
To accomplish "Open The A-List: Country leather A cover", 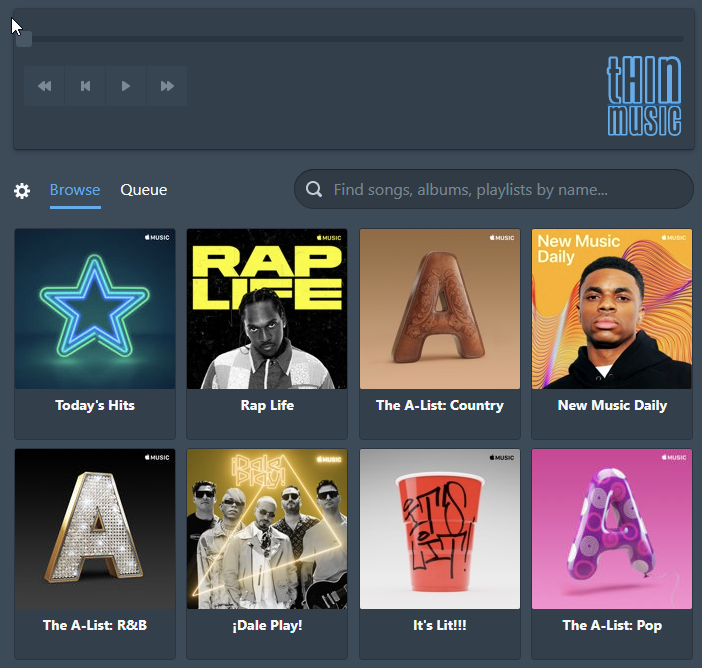I will [x=440, y=309].
